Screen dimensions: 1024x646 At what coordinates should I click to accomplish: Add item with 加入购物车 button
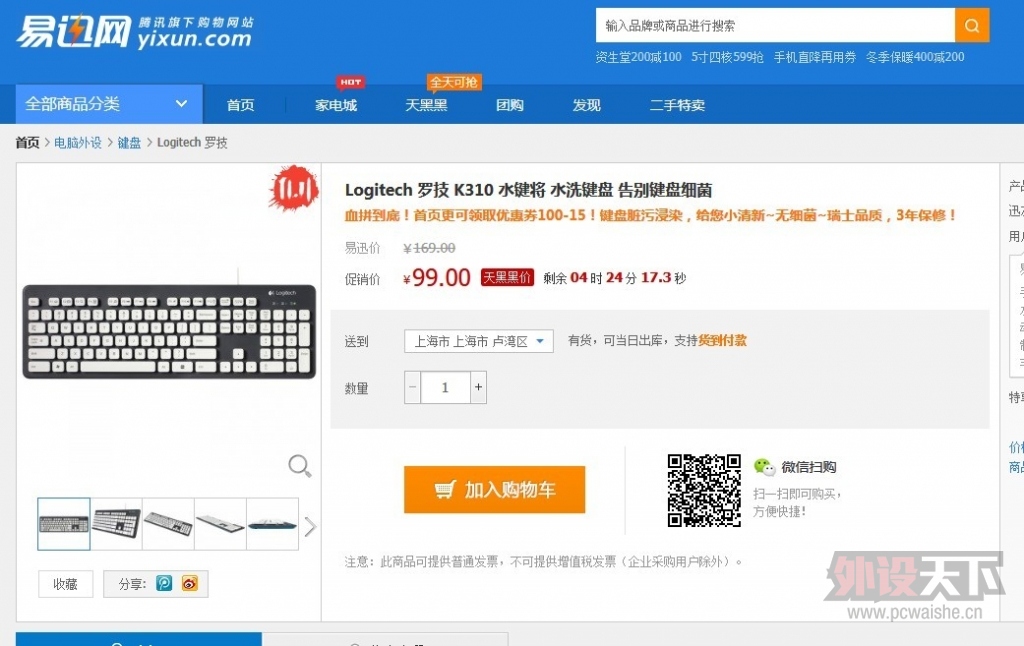coord(494,489)
